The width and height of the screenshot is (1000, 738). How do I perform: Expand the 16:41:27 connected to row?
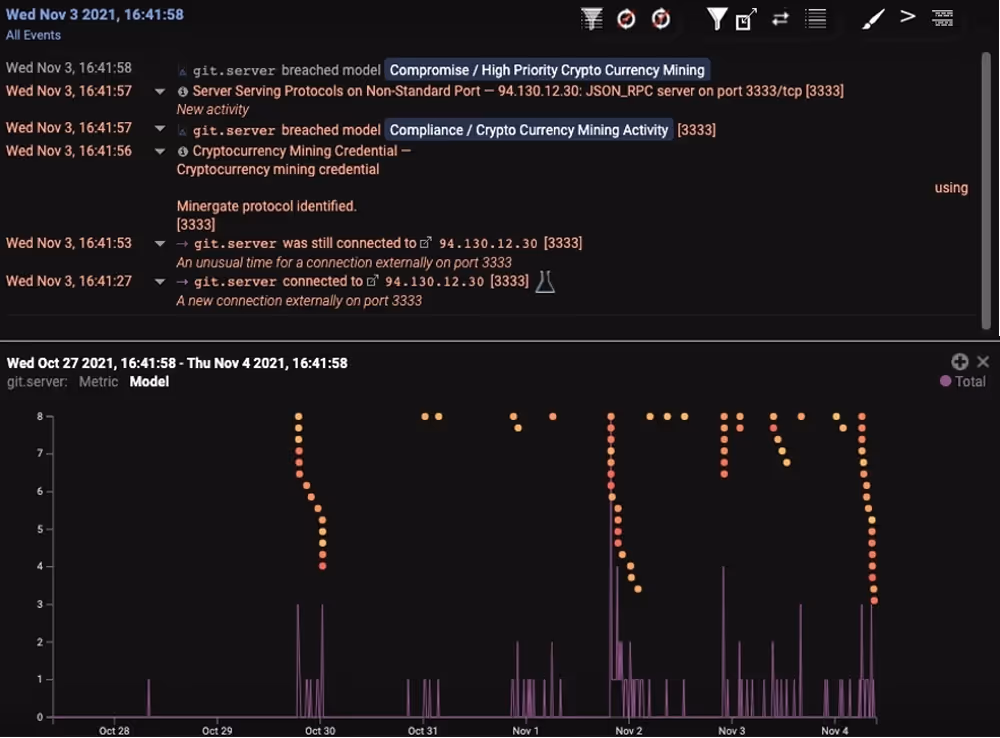point(160,281)
